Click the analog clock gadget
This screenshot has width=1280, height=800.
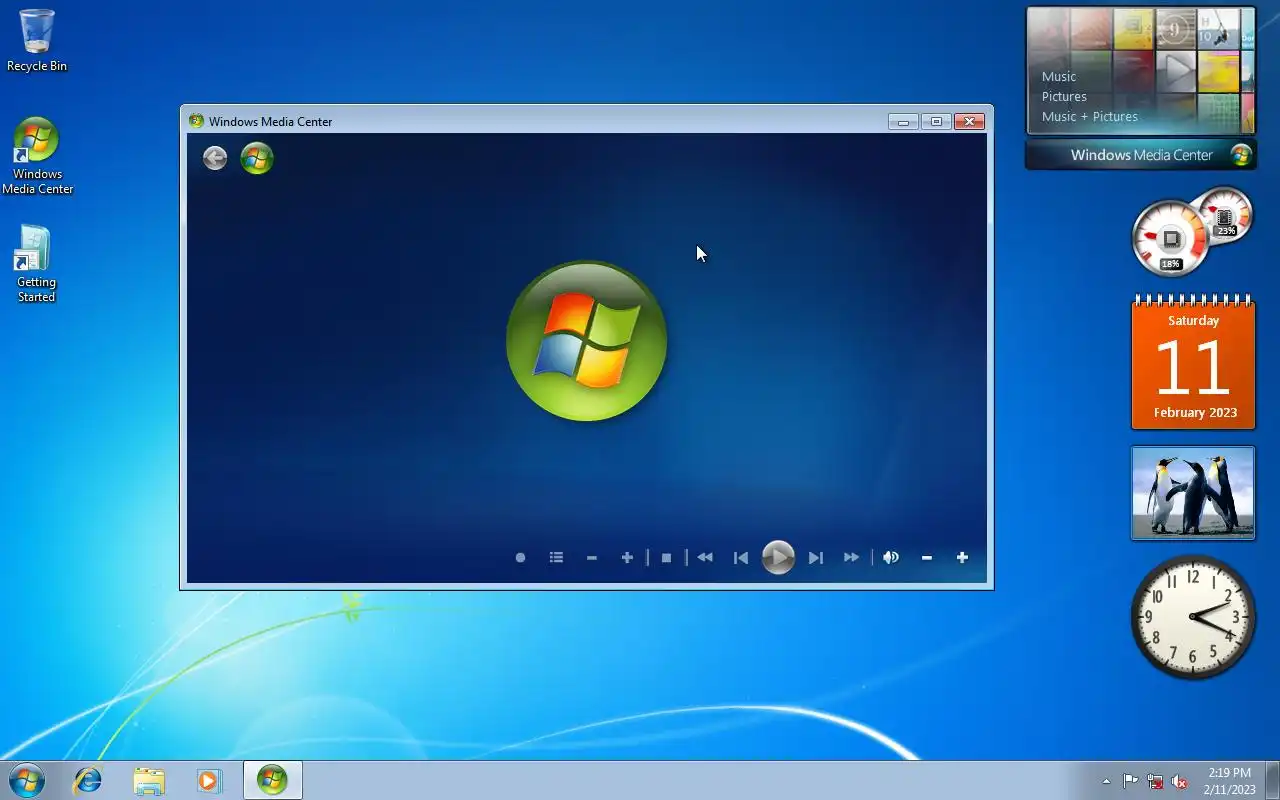click(x=1193, y=617)
